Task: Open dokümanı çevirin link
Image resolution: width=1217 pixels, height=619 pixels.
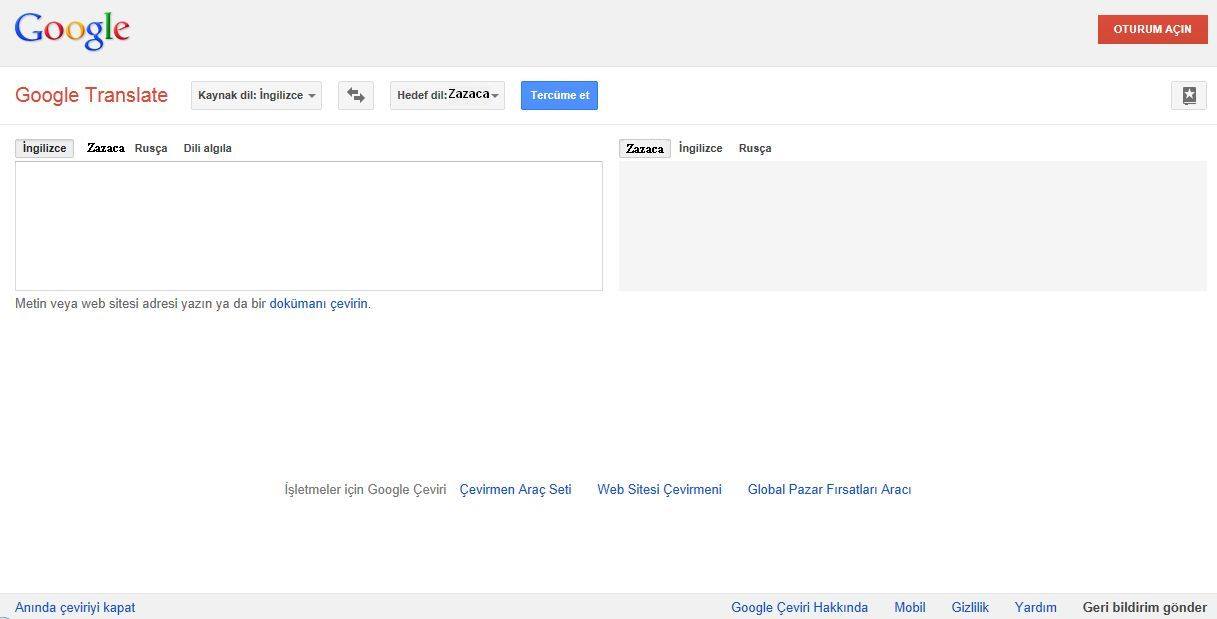Action: [x=319, y=304]
